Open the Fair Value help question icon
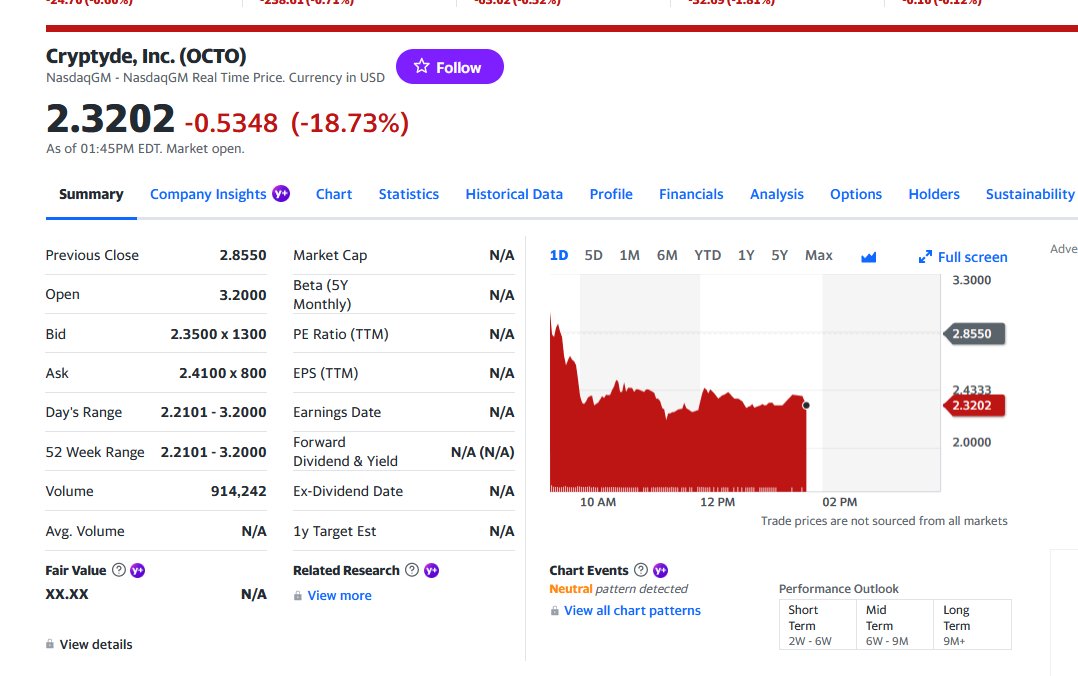This screenshot has height=676, width=1078. coord(119,570)
